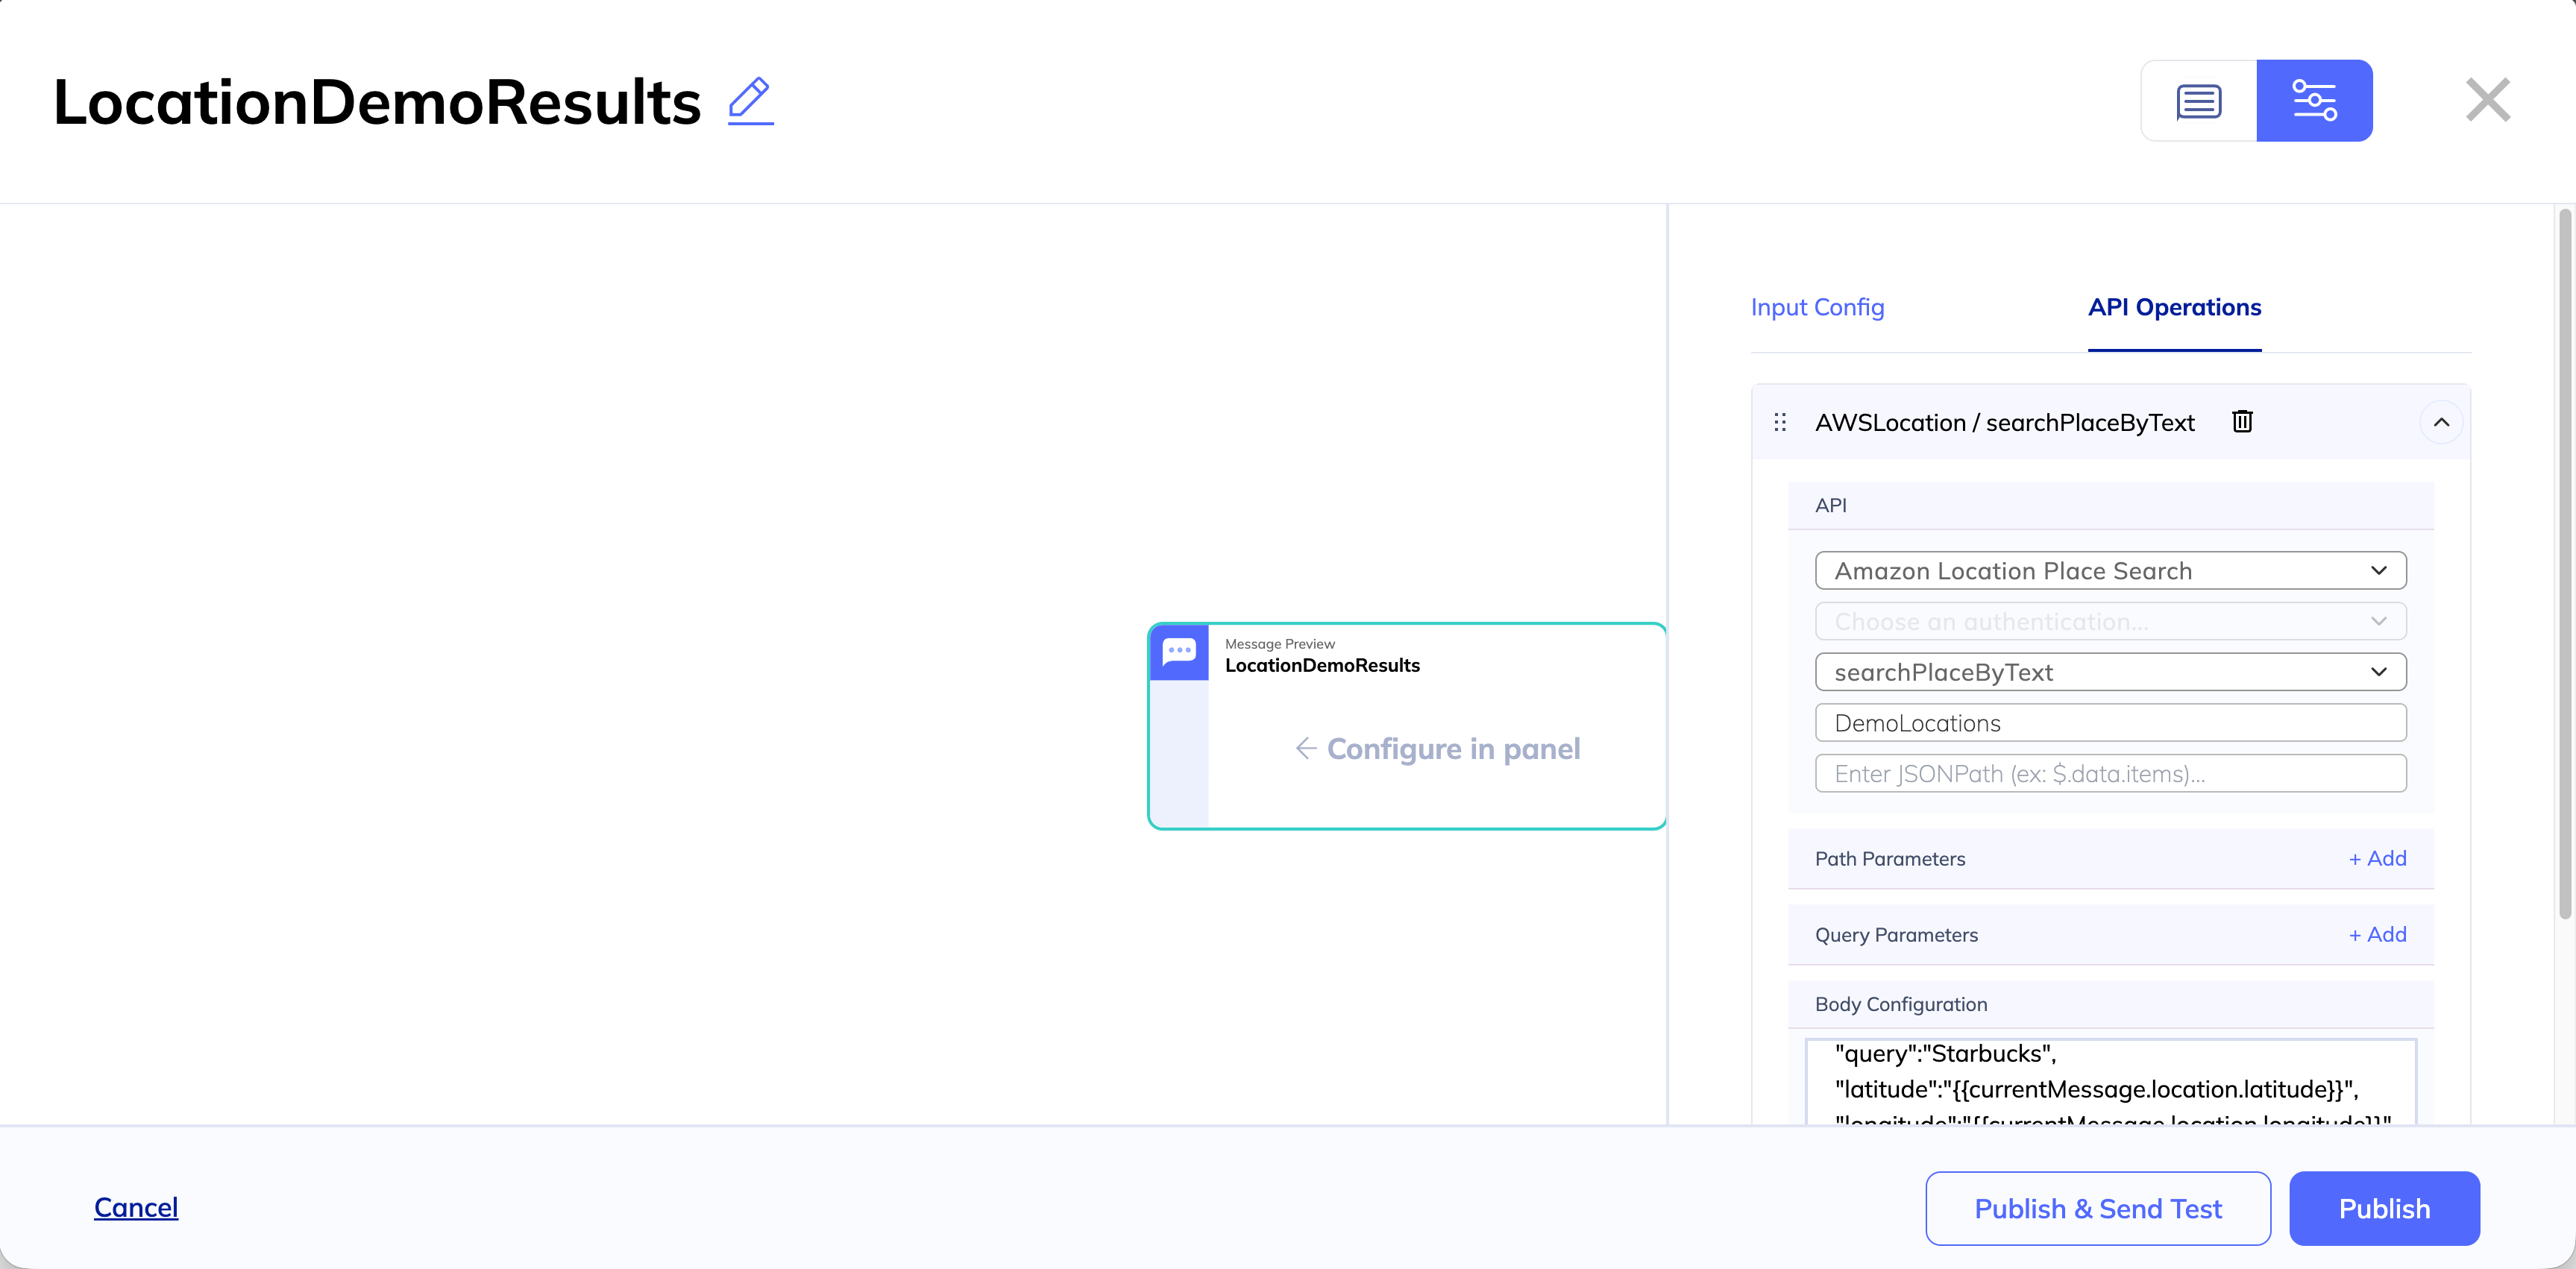This screenshot has height=1269, width=2576.
Task: Add a Path Parameter
Action: pyautogui.click(x=2377, y=859)
